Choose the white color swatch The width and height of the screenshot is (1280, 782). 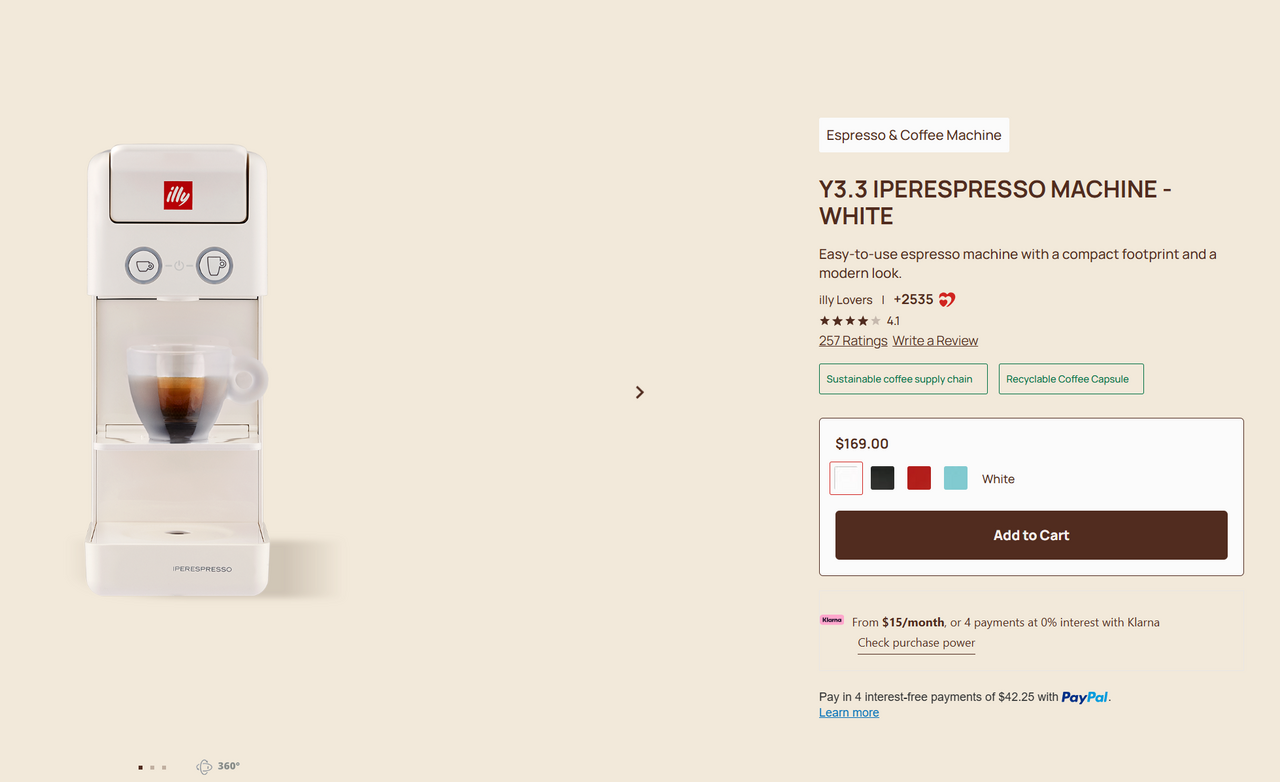pos(846,478)
